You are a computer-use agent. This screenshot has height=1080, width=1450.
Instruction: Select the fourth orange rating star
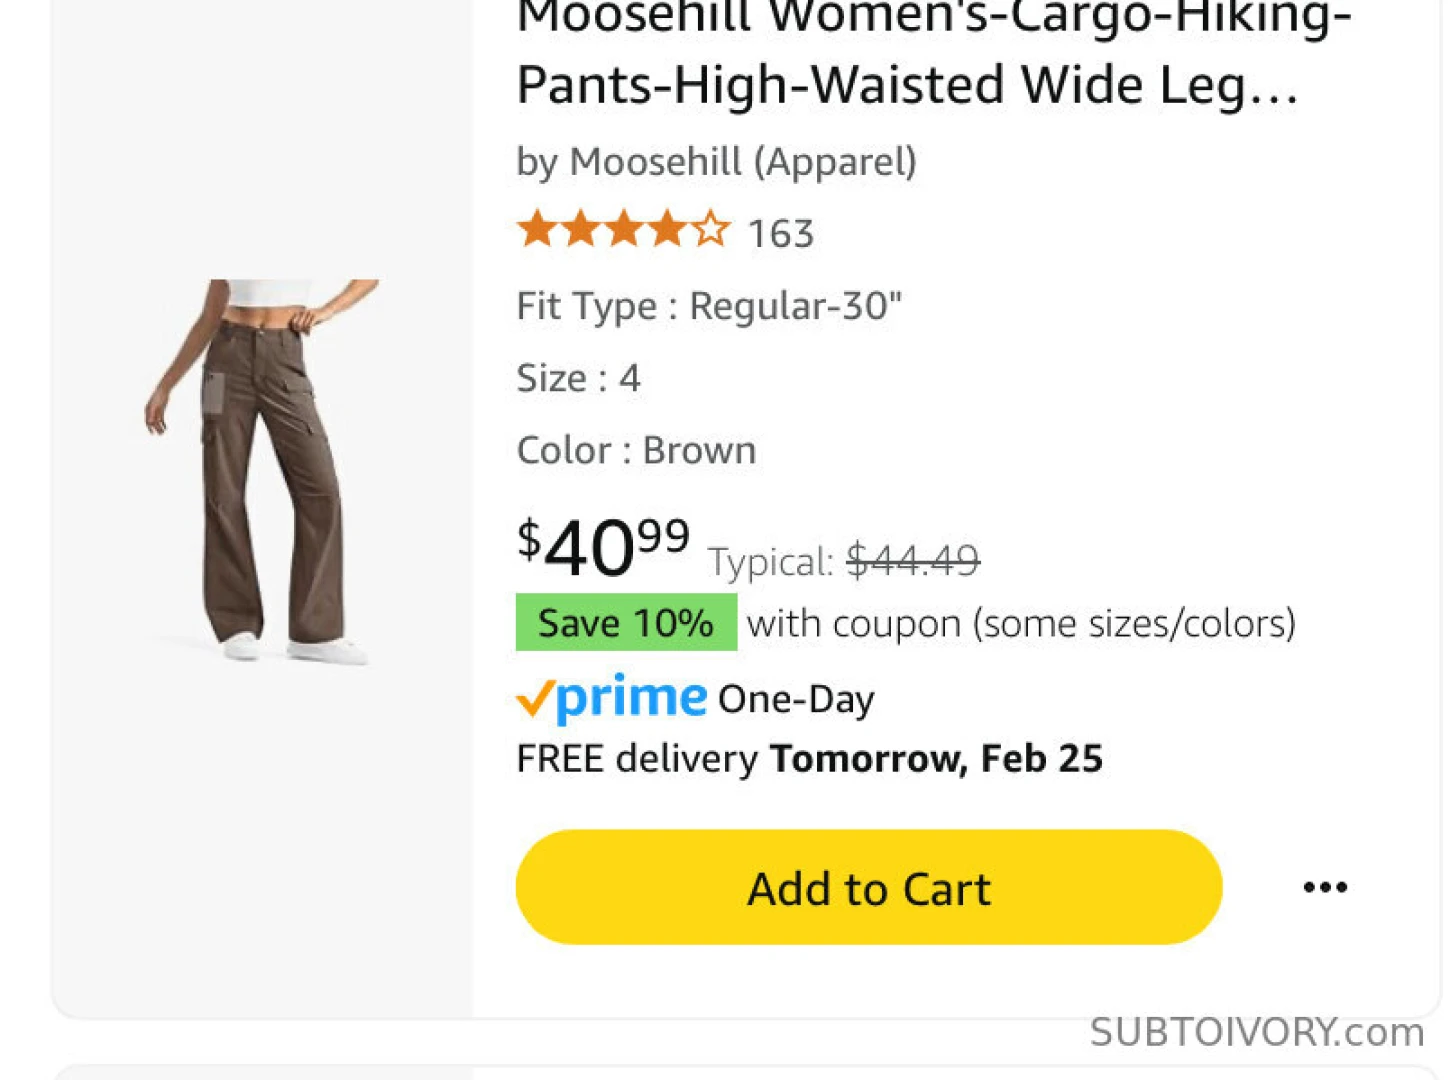[x=665, y=229]
